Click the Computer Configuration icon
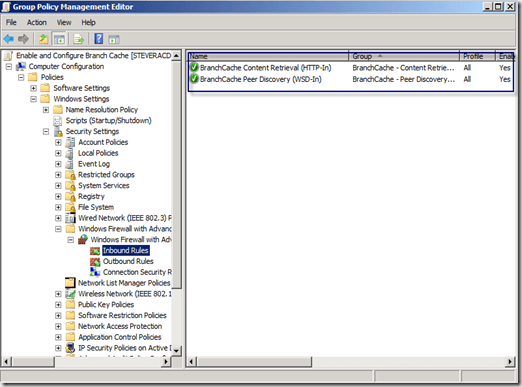The height and width of the screenshot is (387, 522). pyautogui.click(x=21, y=66)
